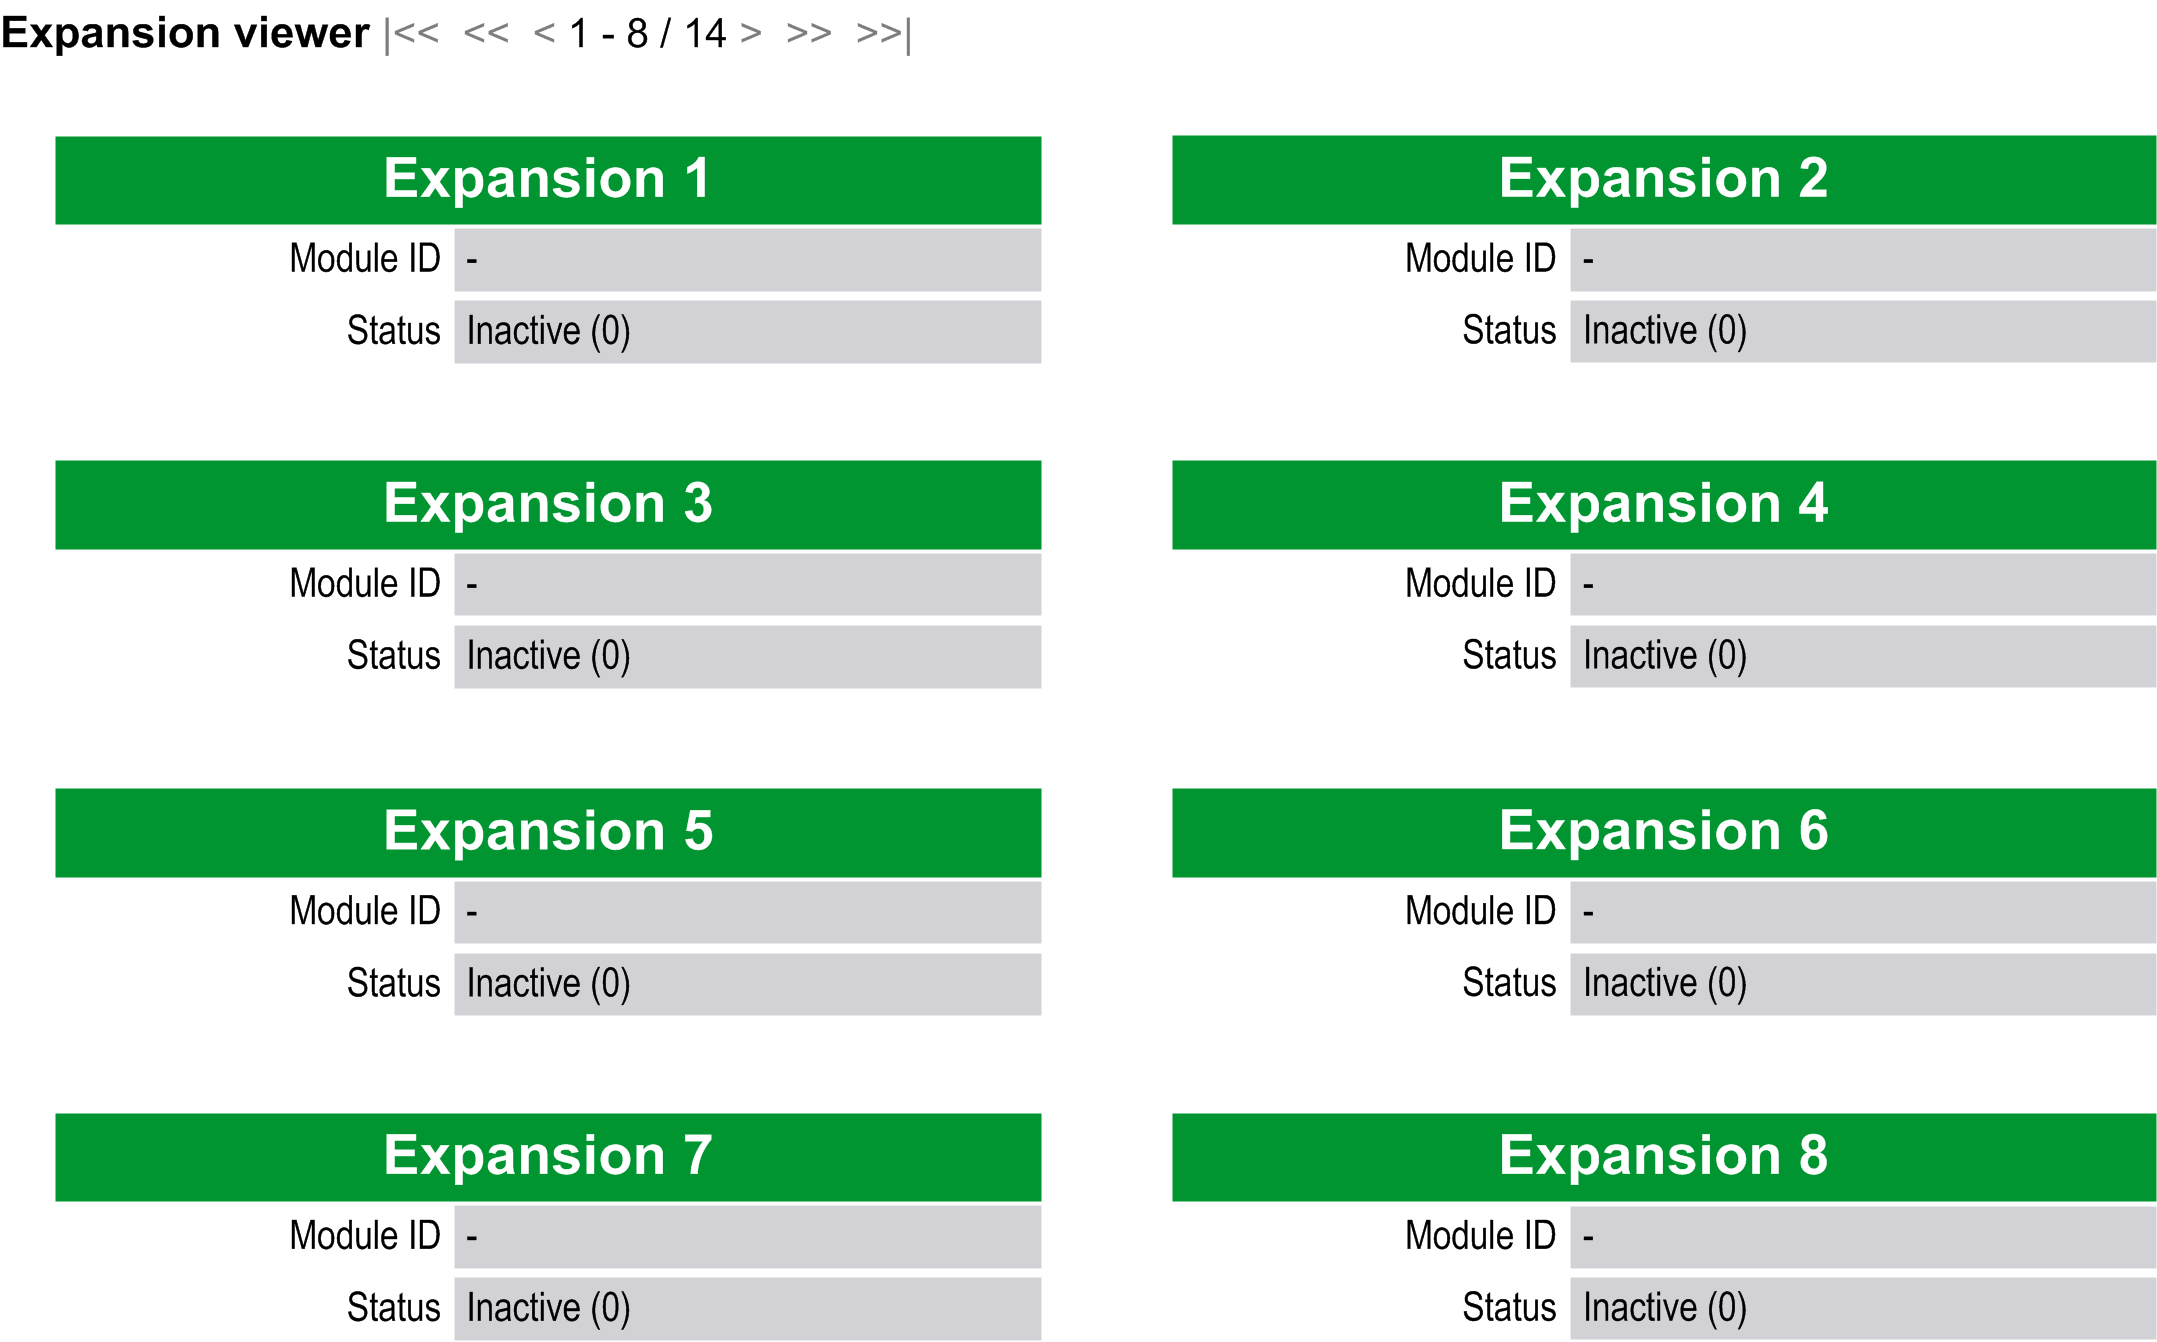2157x1342 pixels.
Task: Jump to last page of expansions
Action: click(884, 34)
